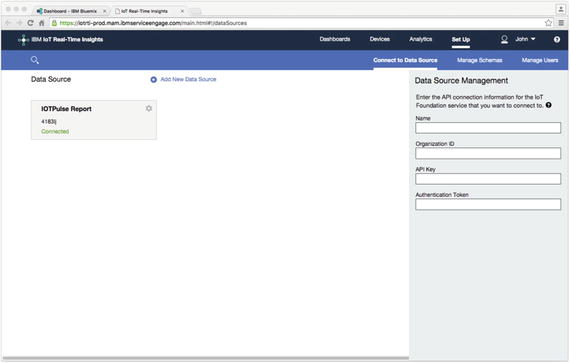
Task: Open the Dashboards menu
Action: pos(335,39)
